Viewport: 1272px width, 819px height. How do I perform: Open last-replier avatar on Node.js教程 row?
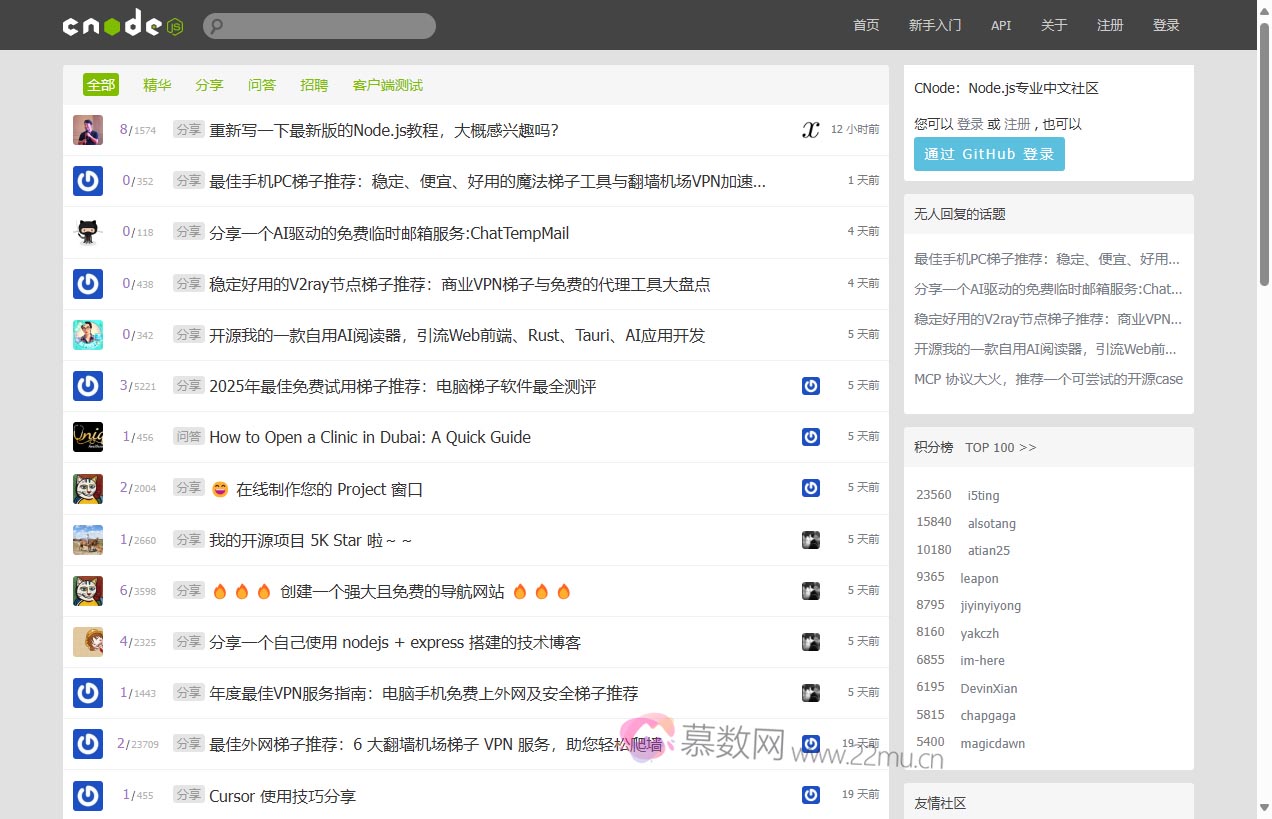tap(811, 130)
